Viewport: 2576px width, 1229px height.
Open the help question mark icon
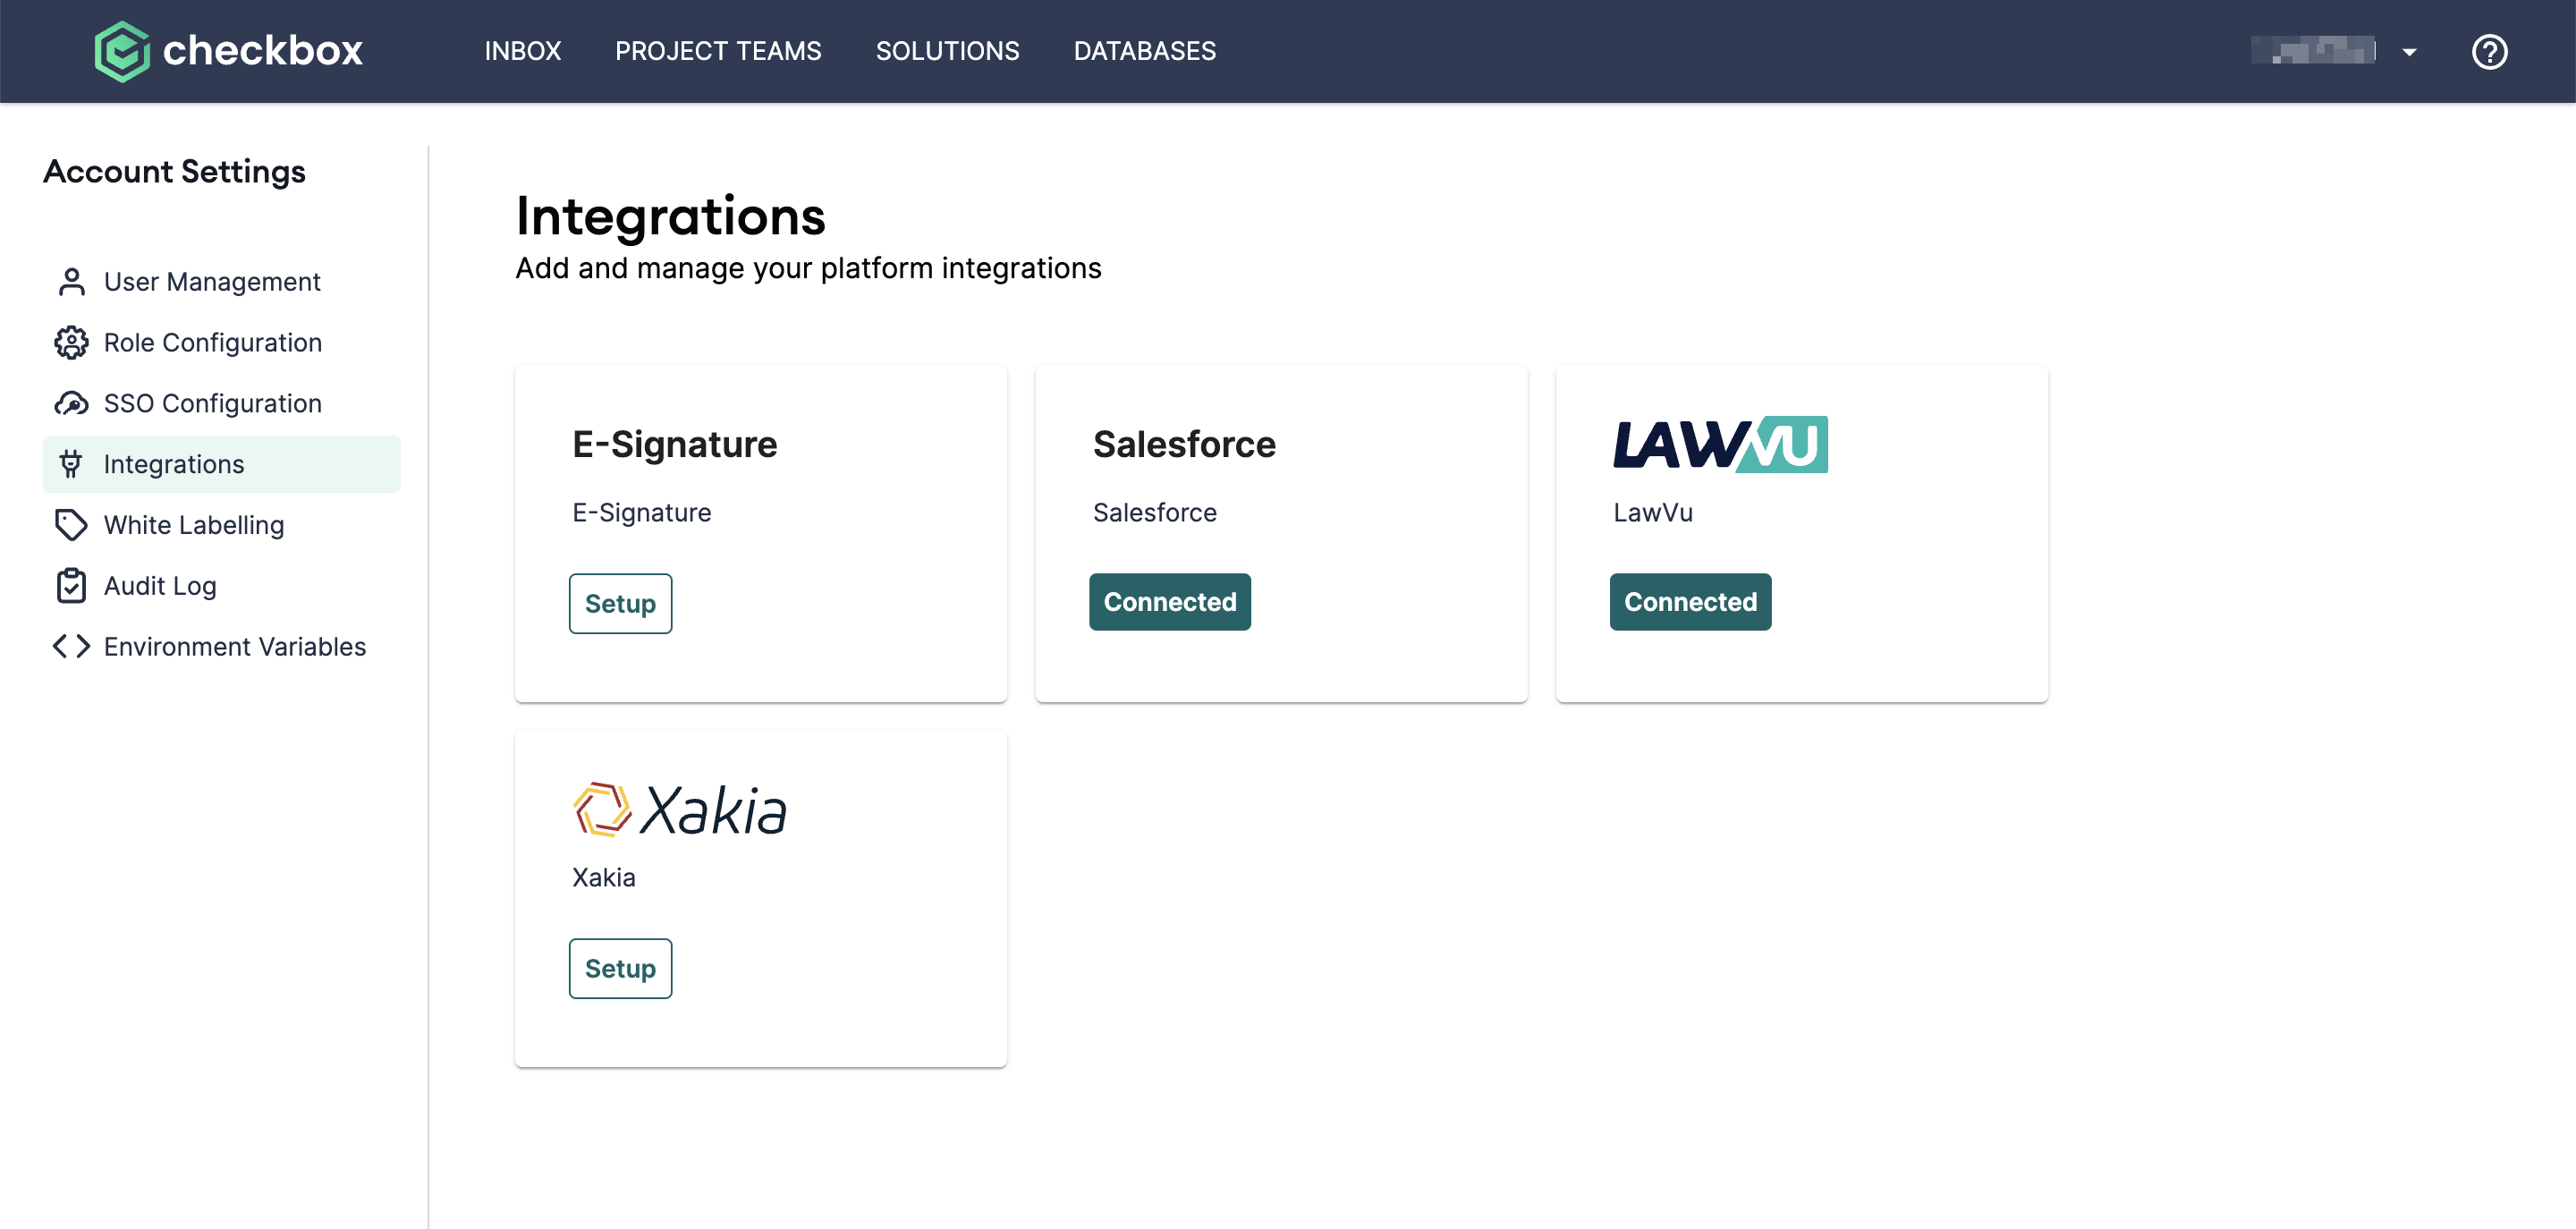click(2489, 51)
